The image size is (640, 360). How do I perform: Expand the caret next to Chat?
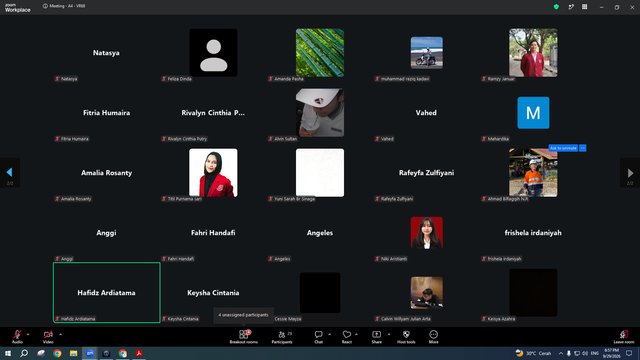[329, 334]
